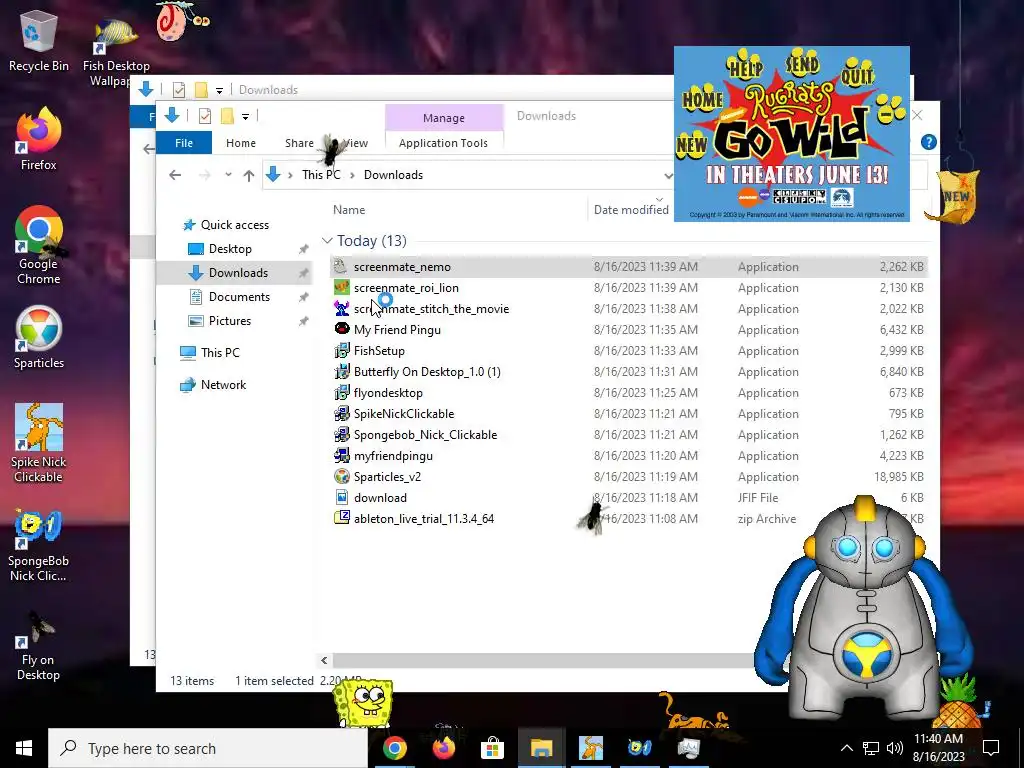
Task: Select the Sparticles_v2 file
Action: tap(387, 477)
